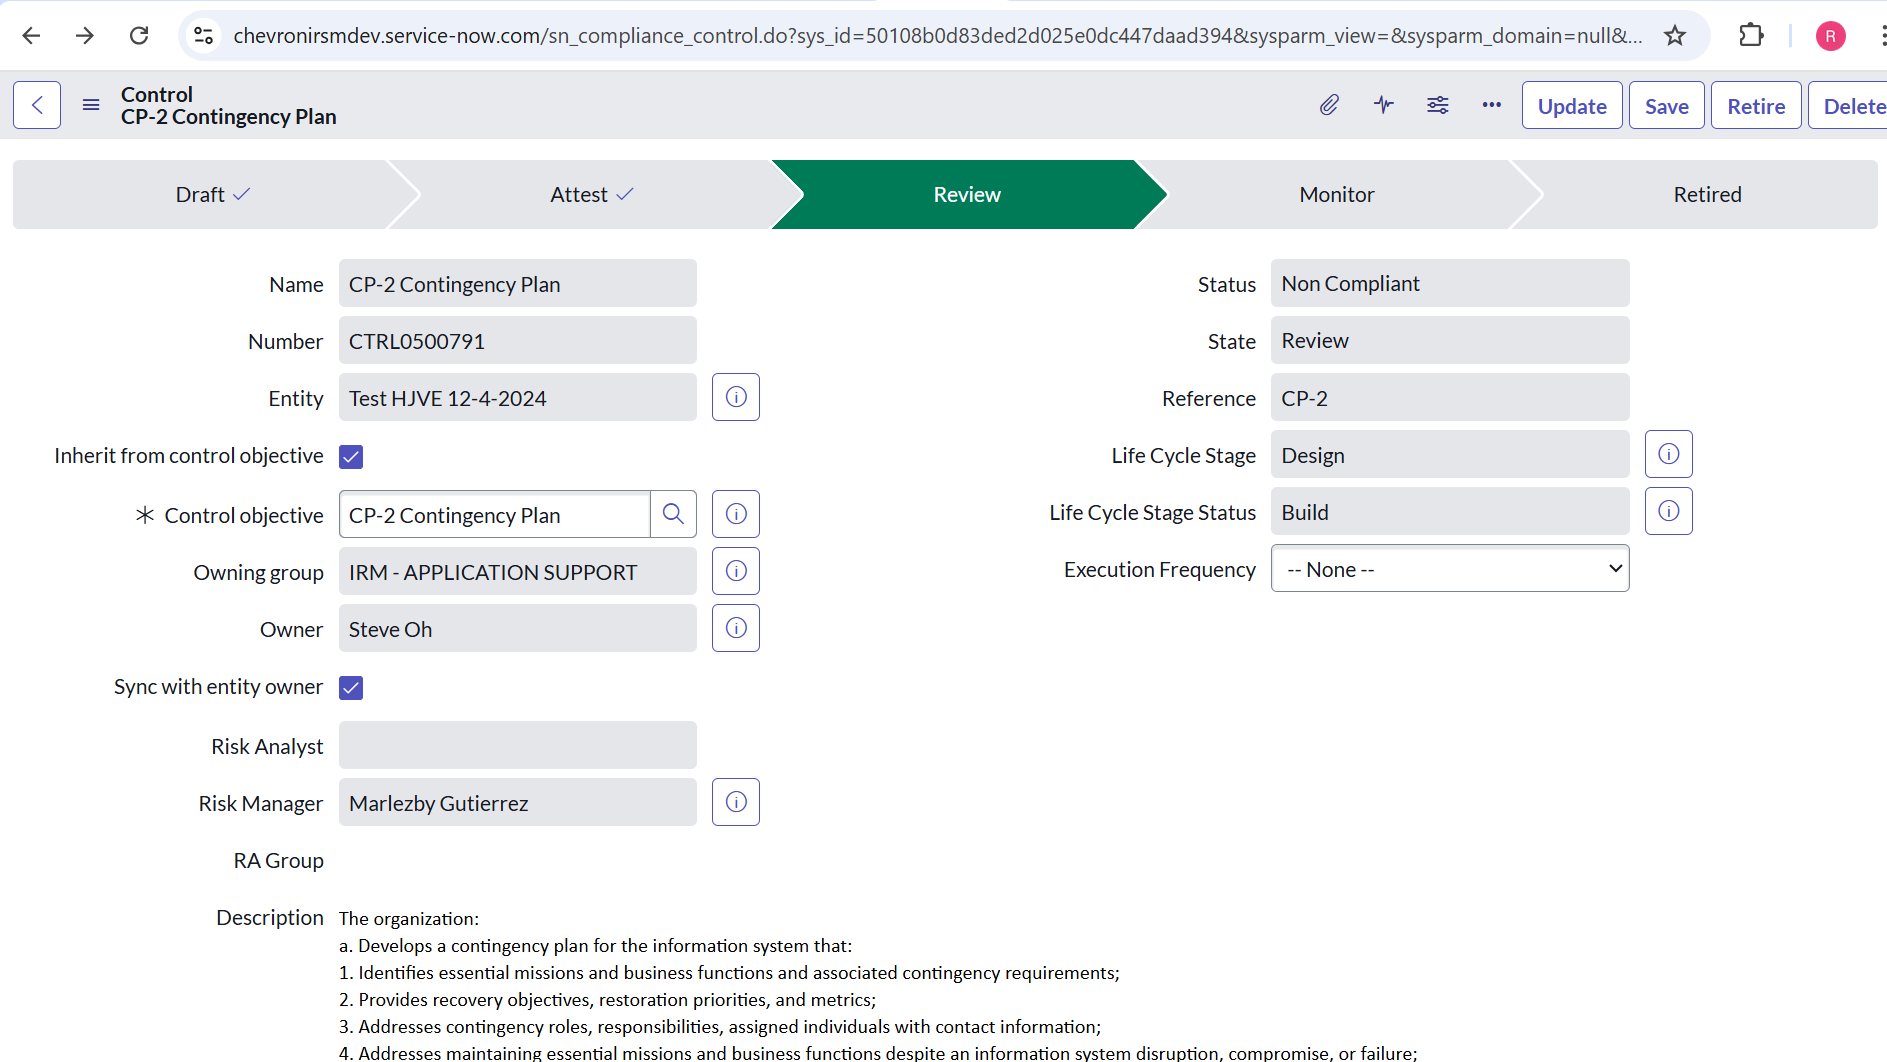Click the browser address bar URL
The width and height of the screenshot is (1887, 1062).
(937, 36)
